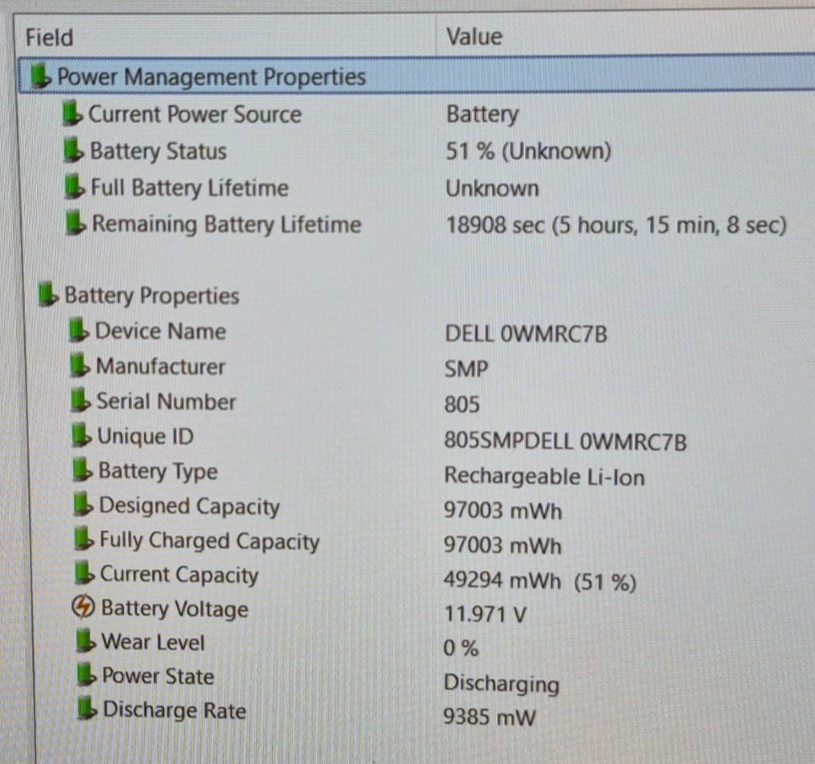Click the value "Rechargeable Li-Ion"
The width and height of the screenshot is (815, 764).
click(545, 477)
